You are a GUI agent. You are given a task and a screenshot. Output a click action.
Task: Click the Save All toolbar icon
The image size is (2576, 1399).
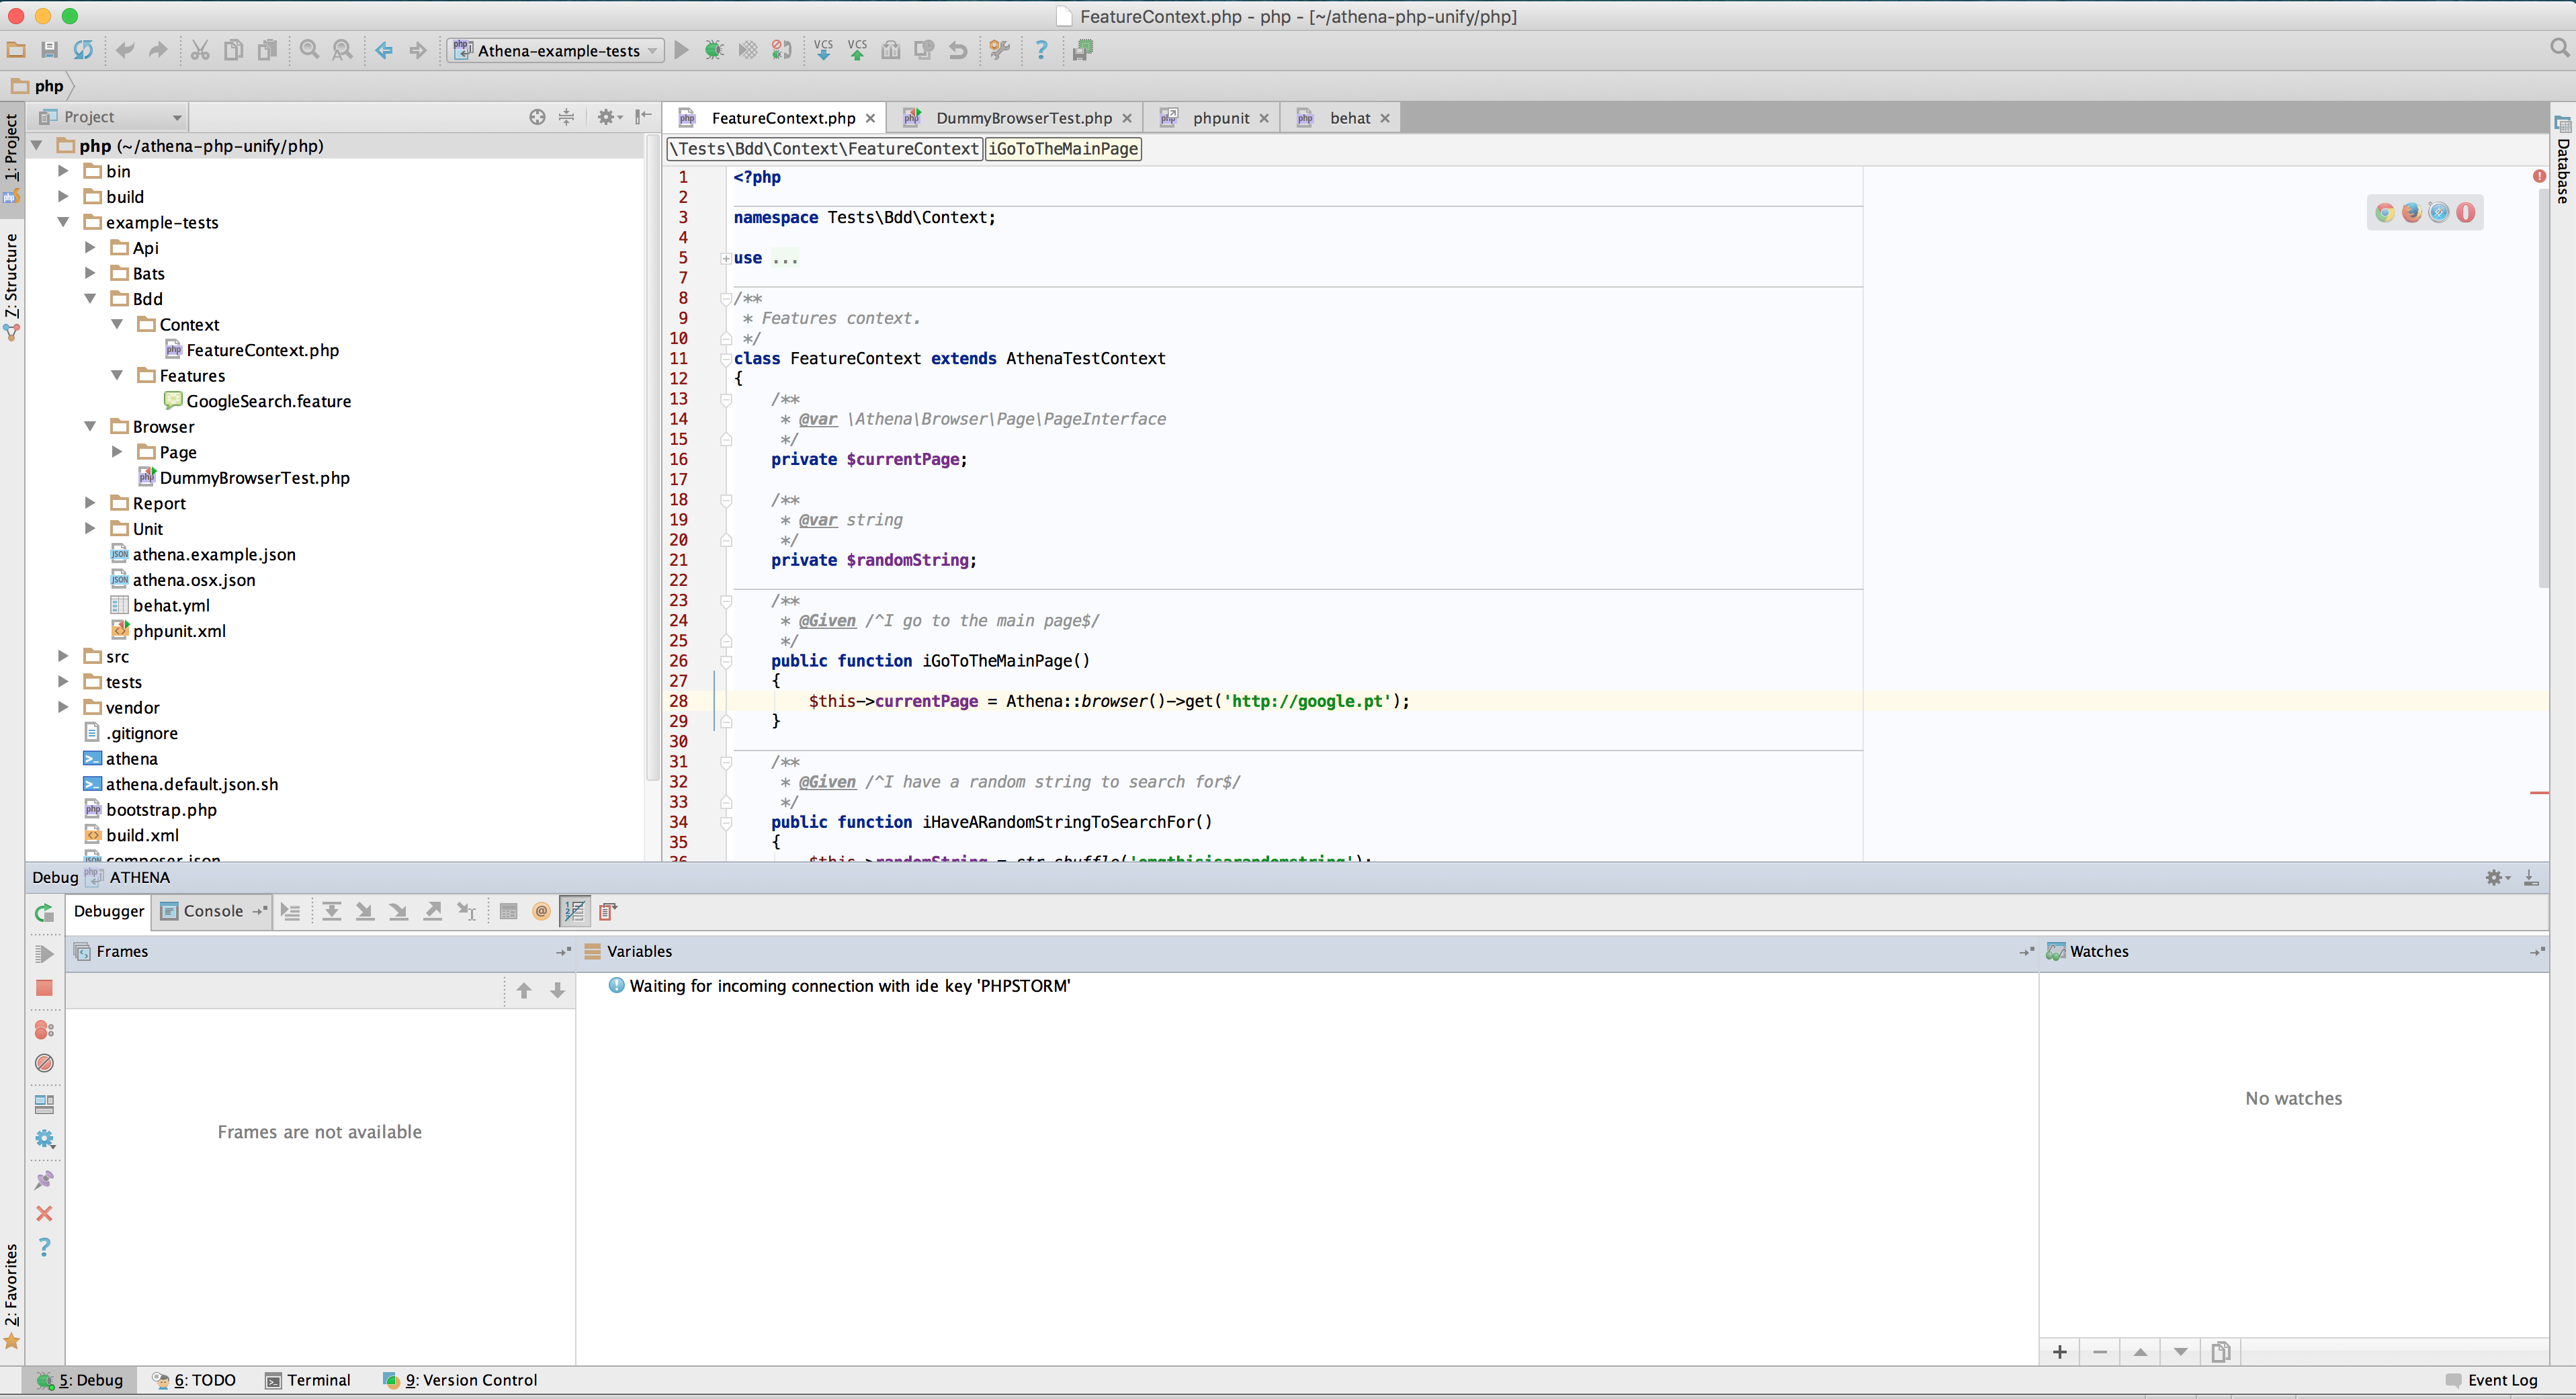tap(49, 50)
